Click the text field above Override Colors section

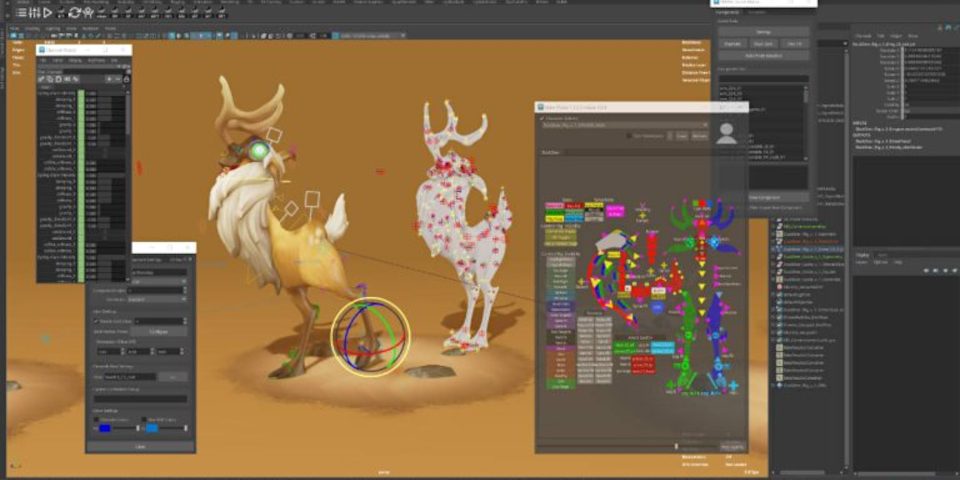[x=140, y=399]
